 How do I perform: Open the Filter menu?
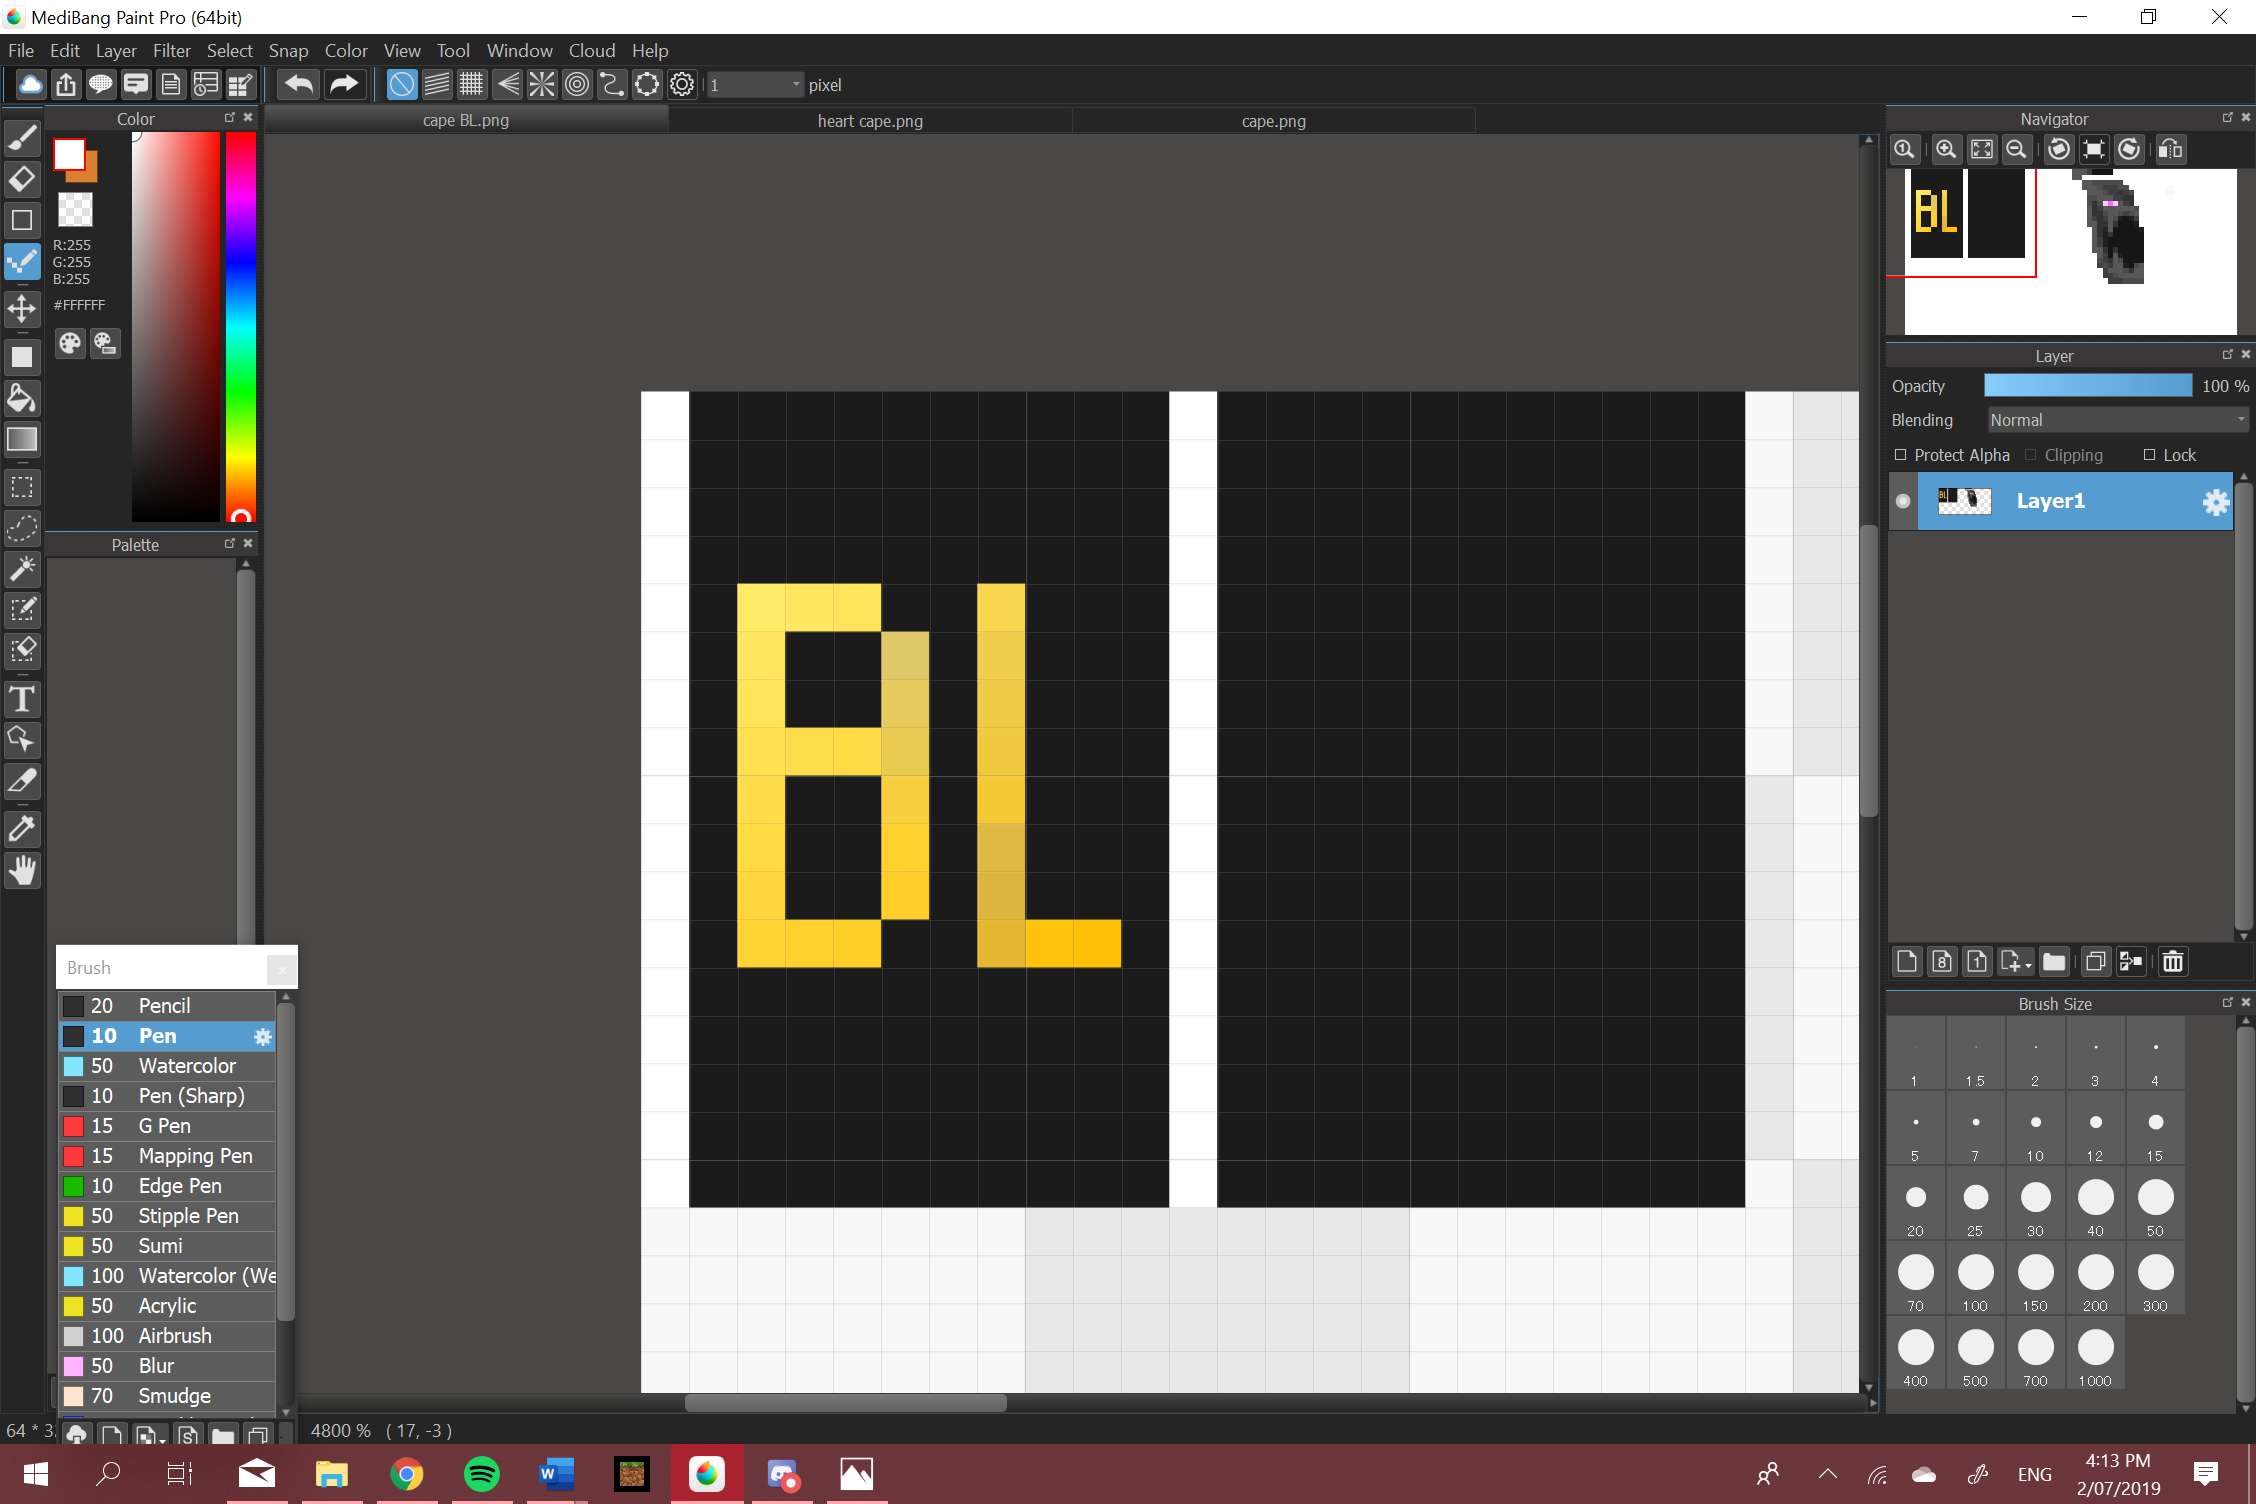(x=172, y=51)
